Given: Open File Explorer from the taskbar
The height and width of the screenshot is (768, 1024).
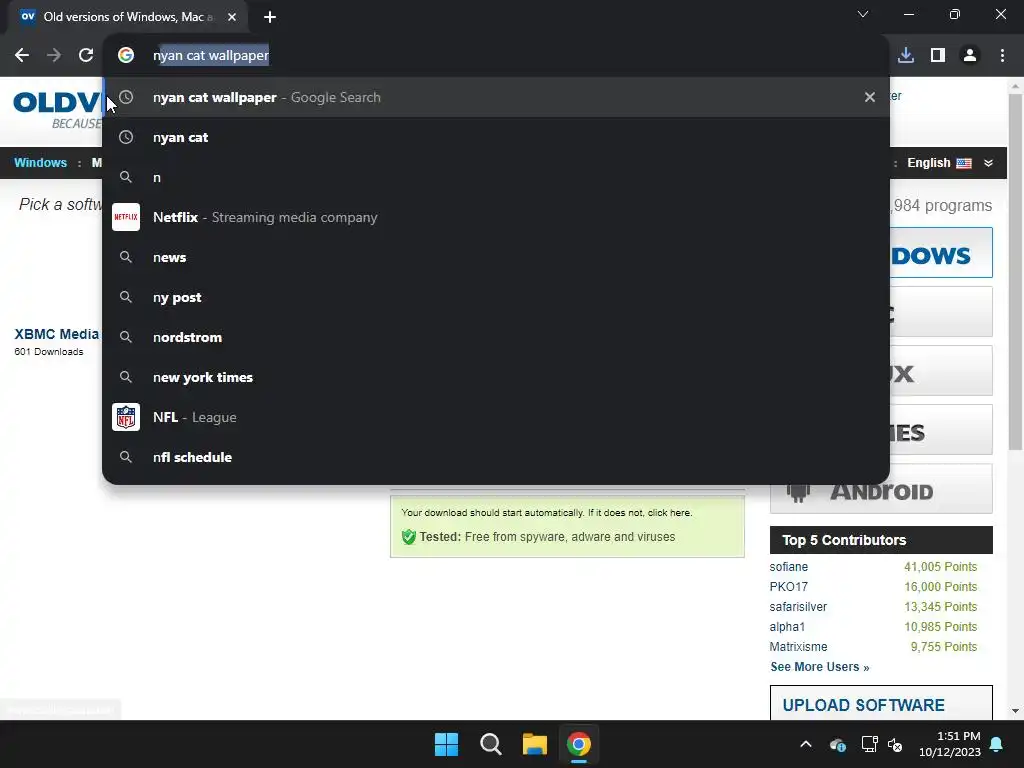Looking at the screenshot, I should coord(534,744).
